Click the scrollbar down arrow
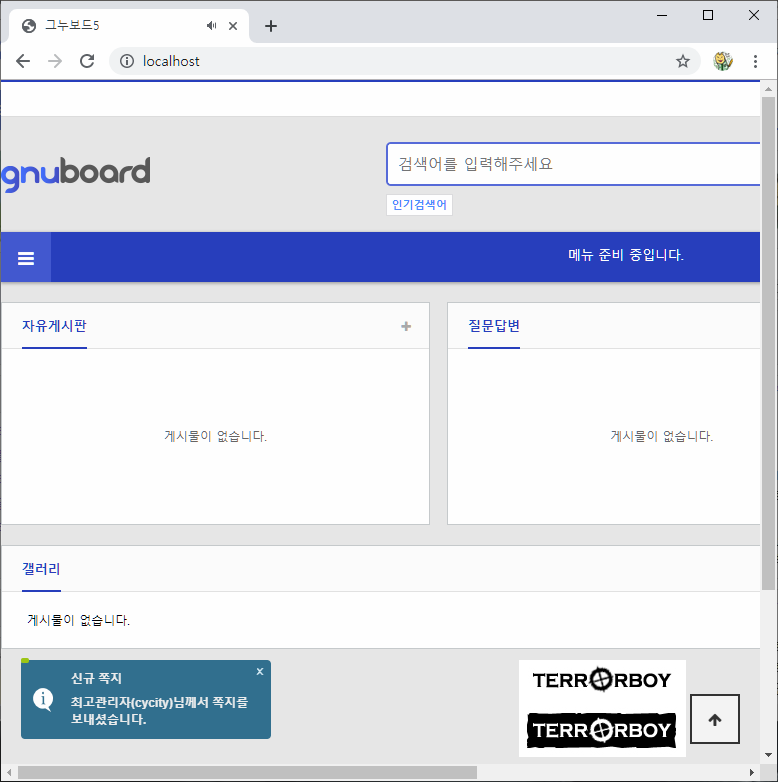This screenshot has width=778, height=782. (x=768, y=755)
